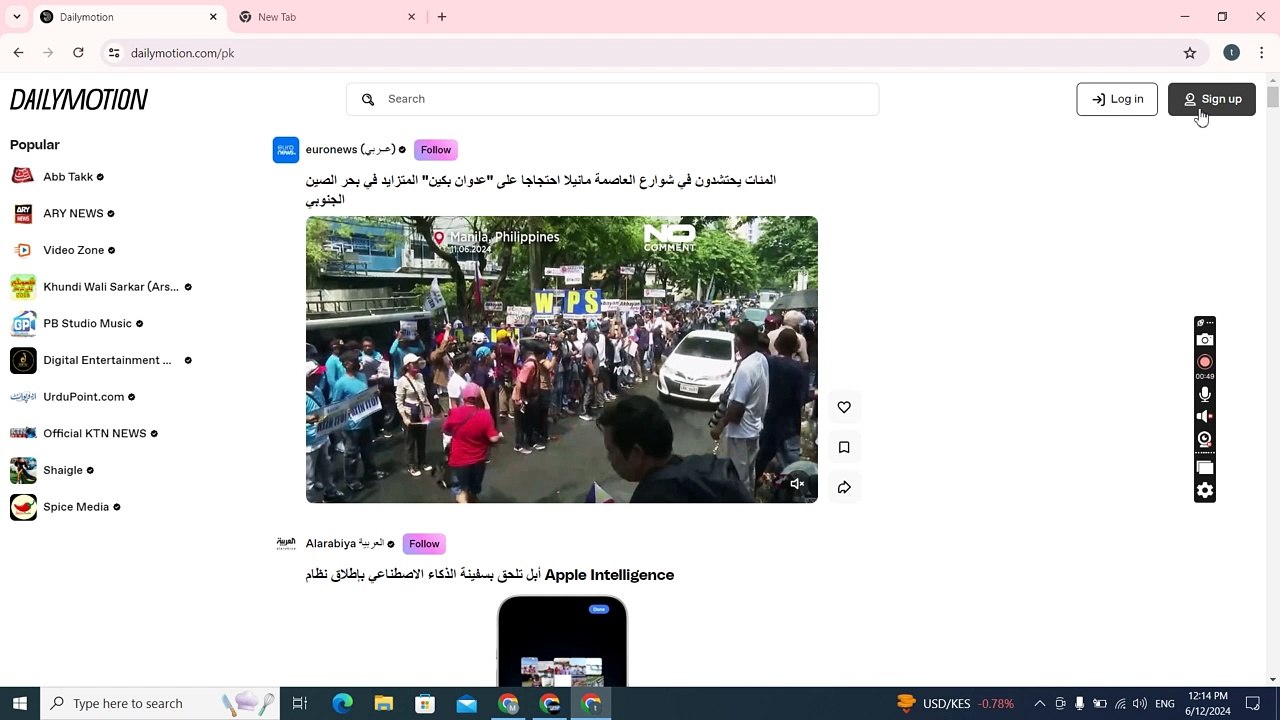Close the New Tab tab
The height and width of the screenshot is (720, 1280).
click(411, 17)
